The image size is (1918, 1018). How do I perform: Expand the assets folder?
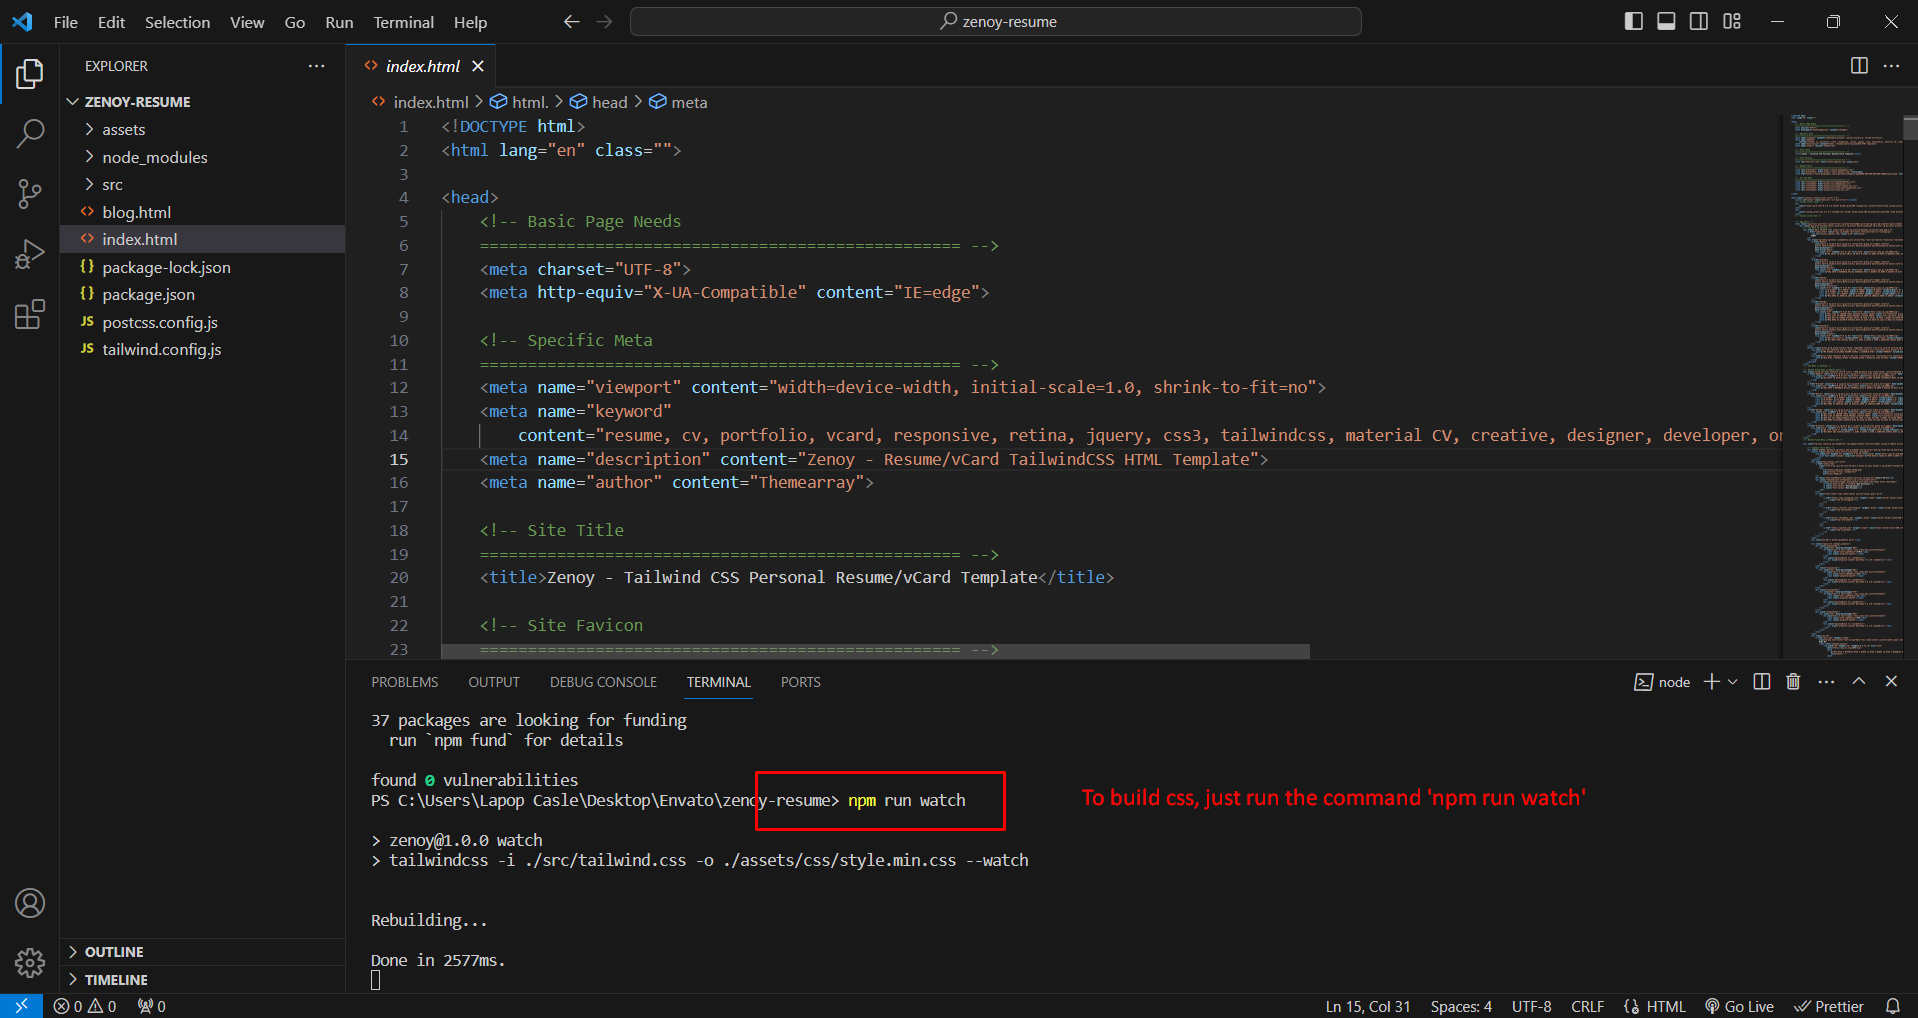click(x=203, y=130)
